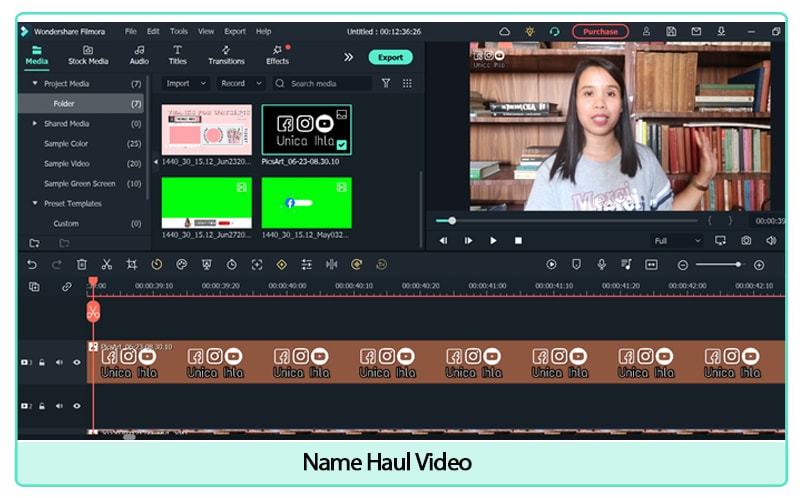
Task: Open the adjust settings sliders icon
Action: coord(307,264)
